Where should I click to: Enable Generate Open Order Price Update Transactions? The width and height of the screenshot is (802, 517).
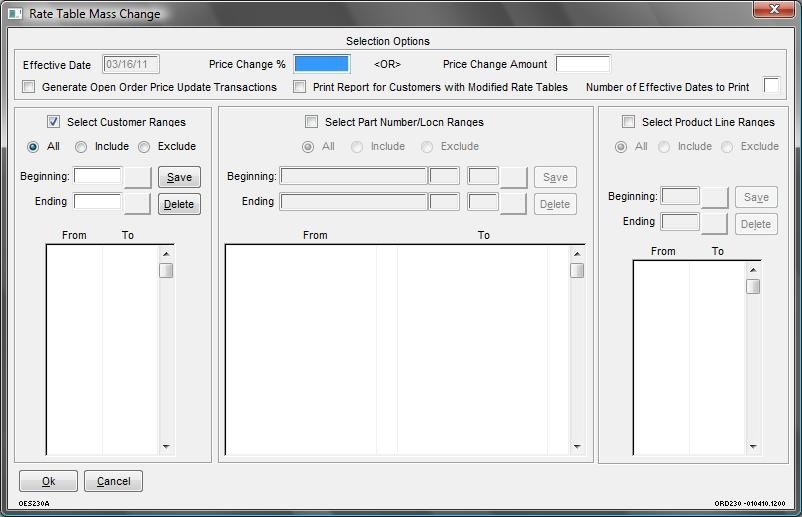pyautogui.click(x=29, y=86)
